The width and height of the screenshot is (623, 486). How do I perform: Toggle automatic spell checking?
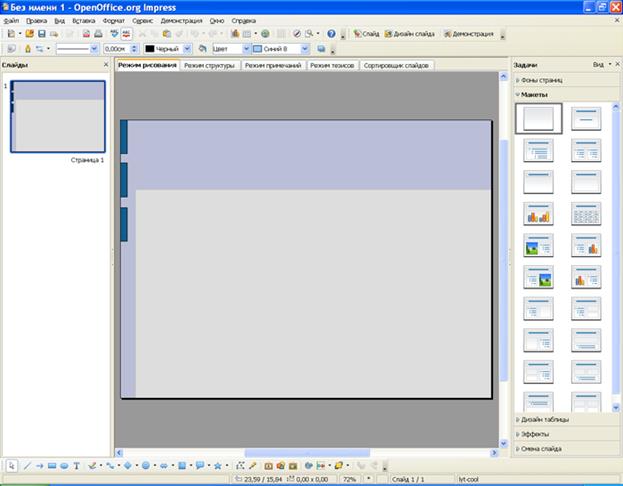point(126,34)
